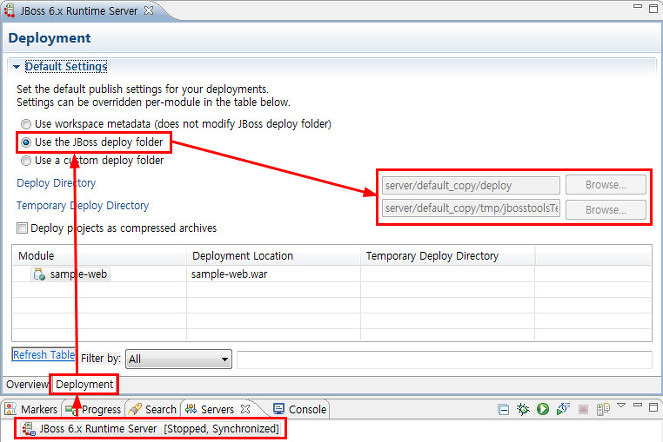The width and height of the screenshot is (663, 442).
Task: Click the filter text input field
Action: (444, 360)
